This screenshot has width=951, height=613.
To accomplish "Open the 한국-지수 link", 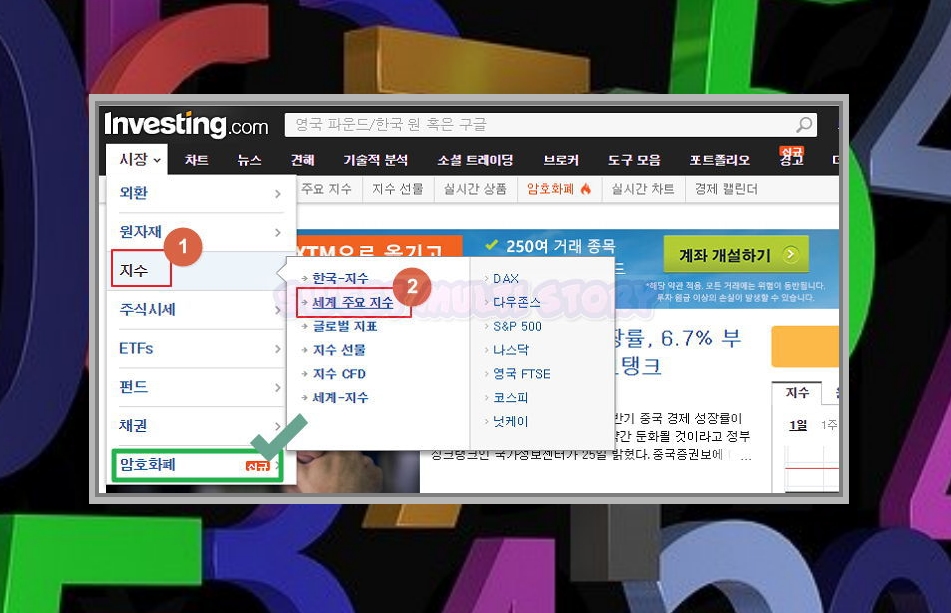I will 340,278.
